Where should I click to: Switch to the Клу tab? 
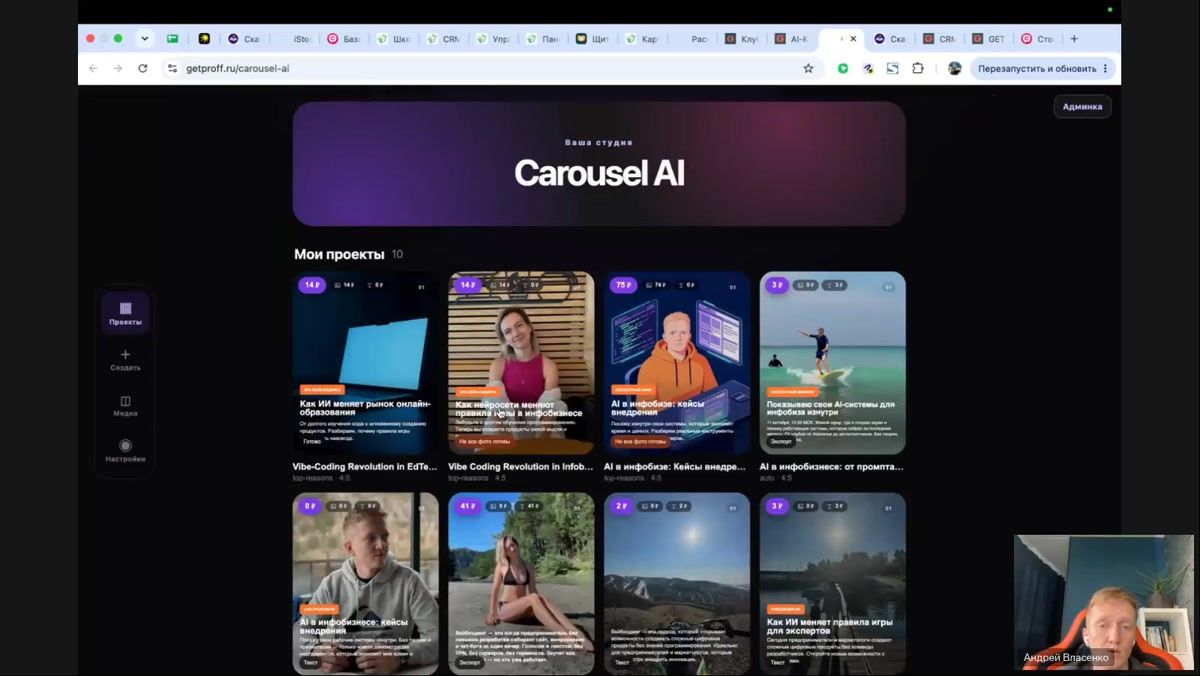(743, 39)
